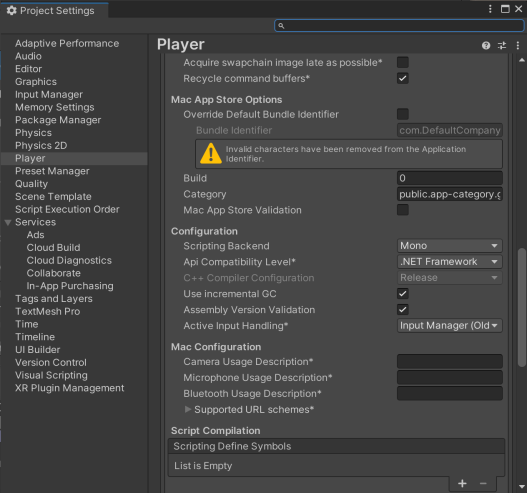
Task: Remove a Scripting Define Symbol with minus
Action: [x=483, y=483]
